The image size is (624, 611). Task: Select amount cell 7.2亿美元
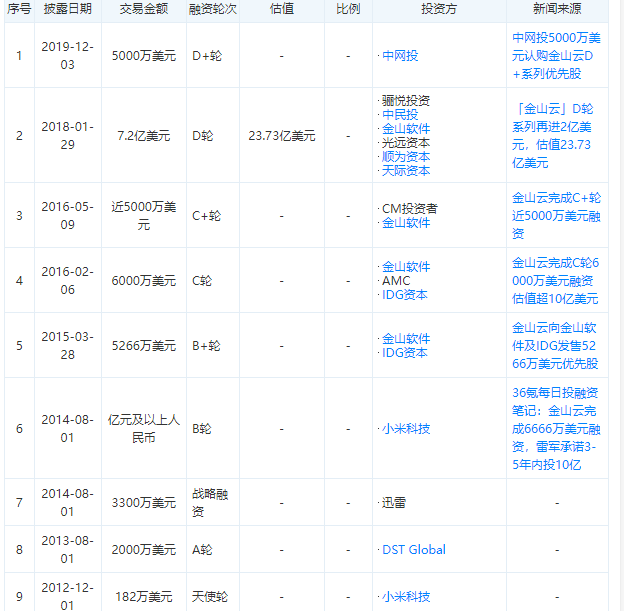(x=144, y=136)
